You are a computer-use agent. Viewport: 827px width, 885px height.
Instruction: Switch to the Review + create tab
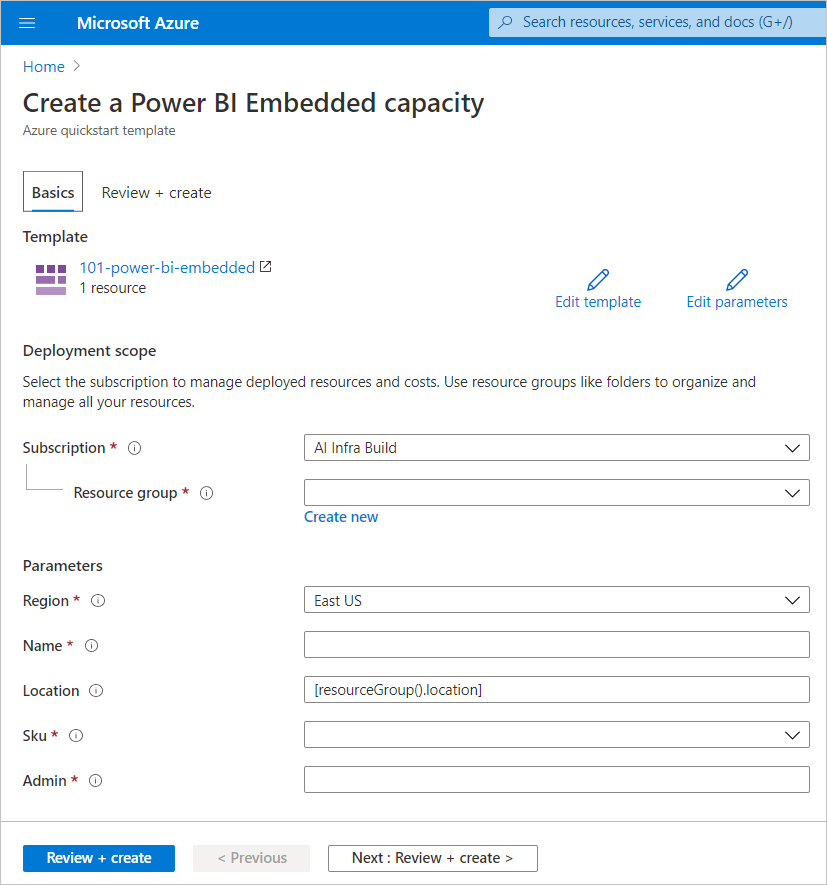click(x=156, y=192)
